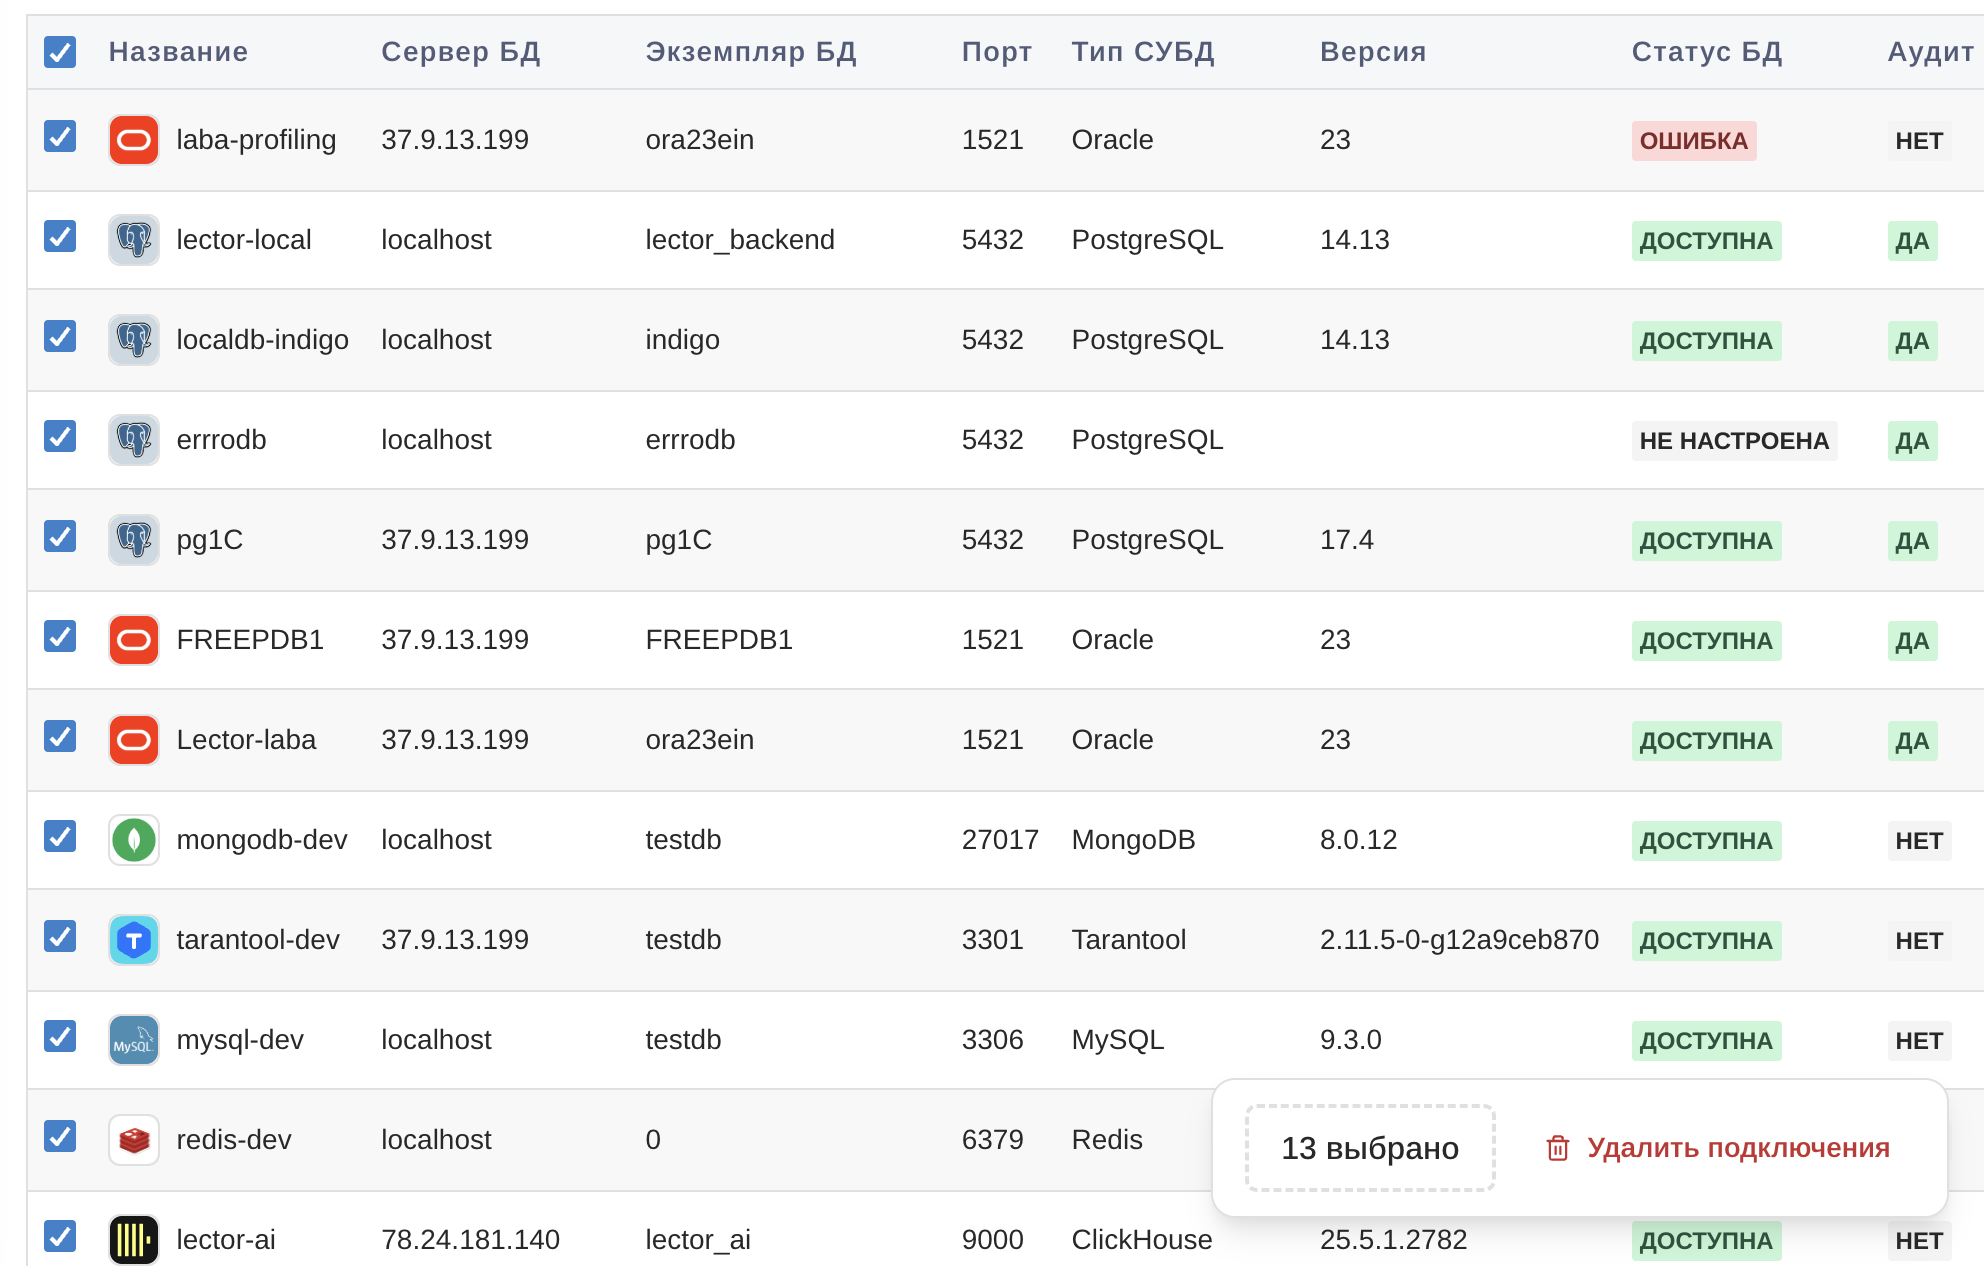Click the MySQL icon for mysql-dev
Viewport: 1984px width, 1266px height.
pyautogui.click(x=133, y=1040)
